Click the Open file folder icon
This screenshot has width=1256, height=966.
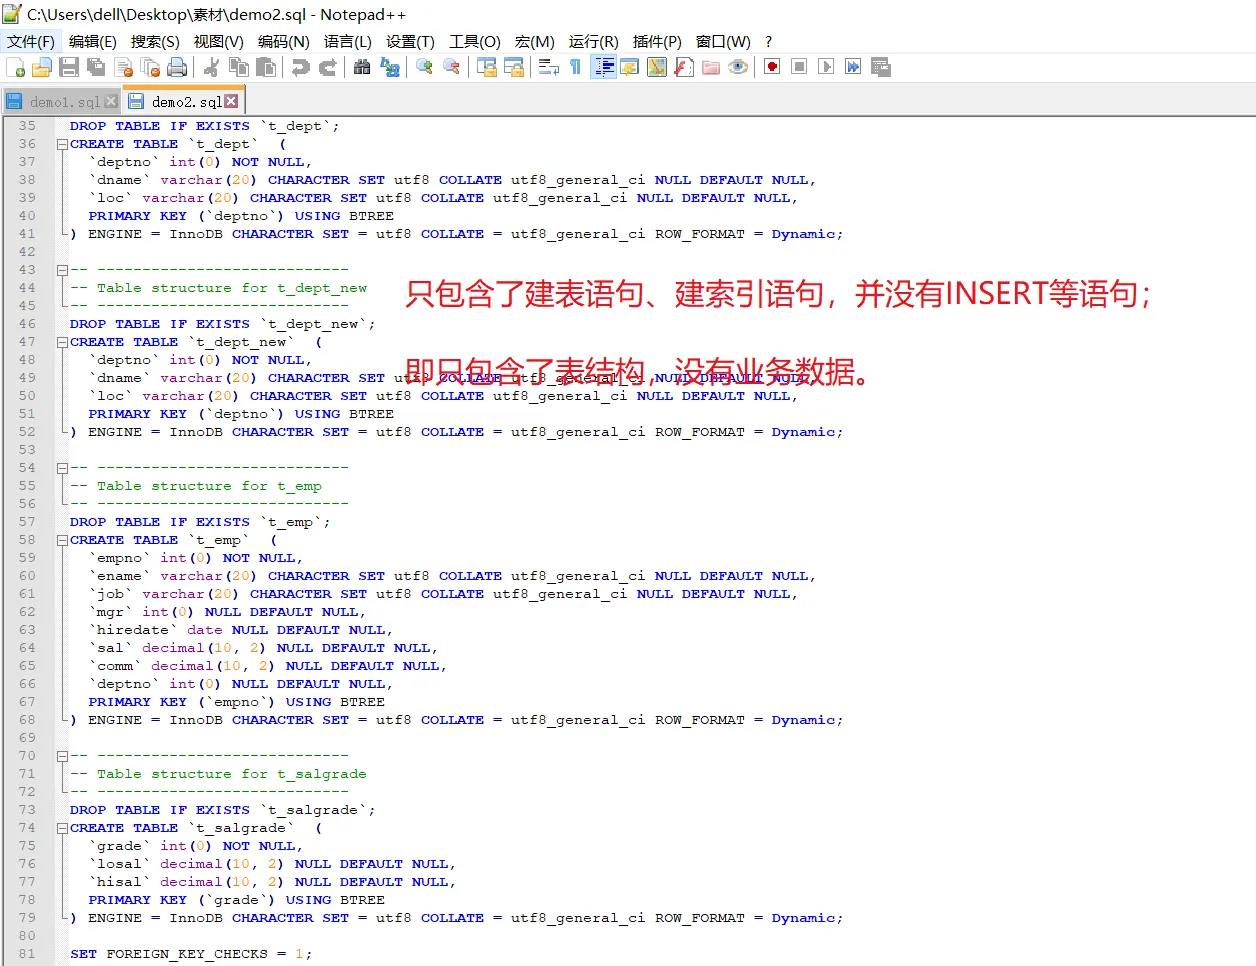[x=42, y=67]
